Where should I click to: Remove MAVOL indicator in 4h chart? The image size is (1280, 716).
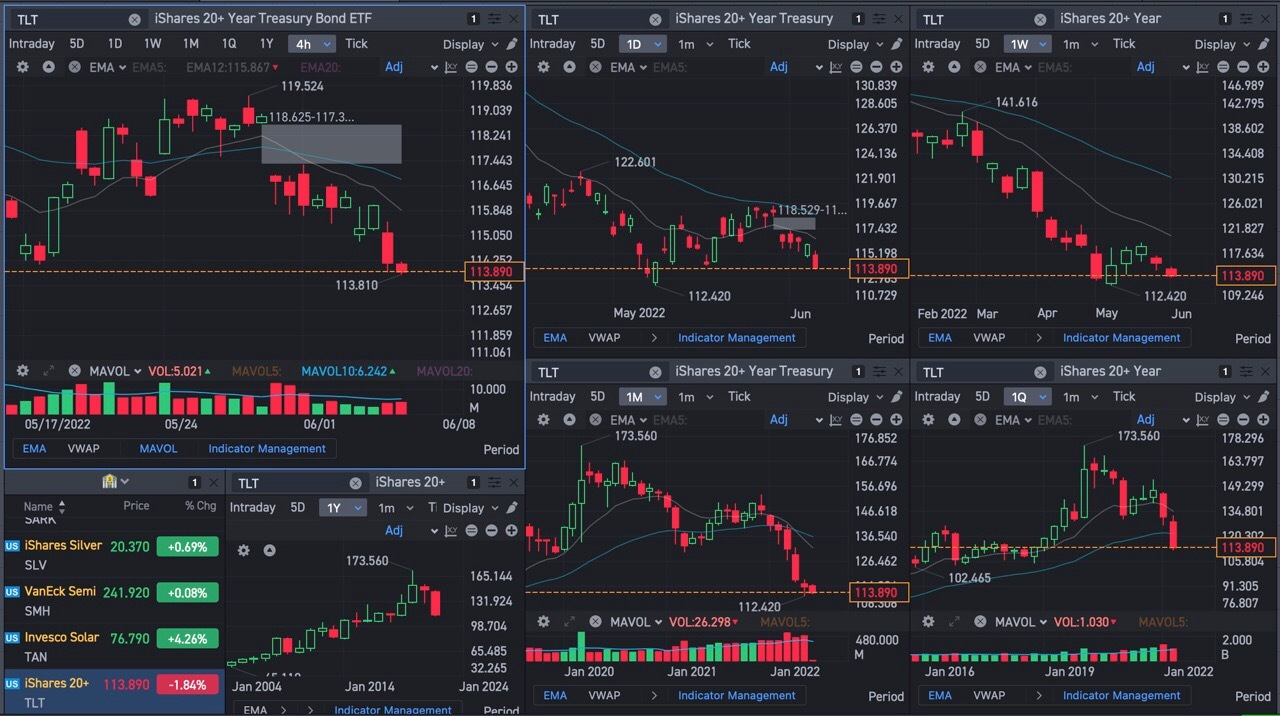point(74,371)
